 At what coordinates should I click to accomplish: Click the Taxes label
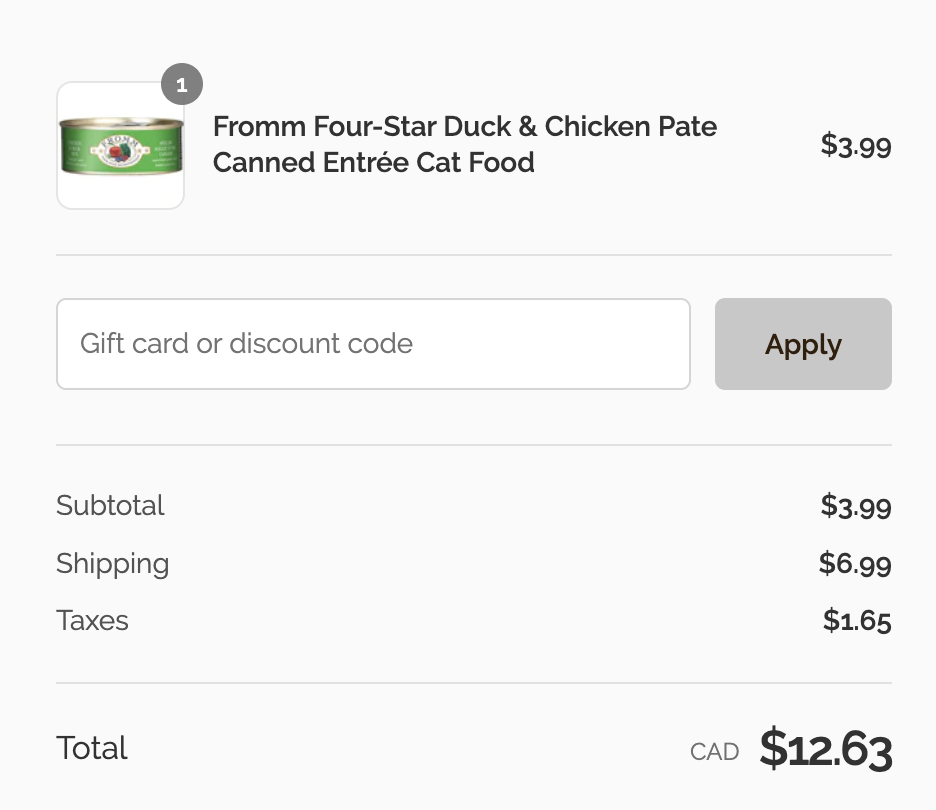(x=92, y=620)
